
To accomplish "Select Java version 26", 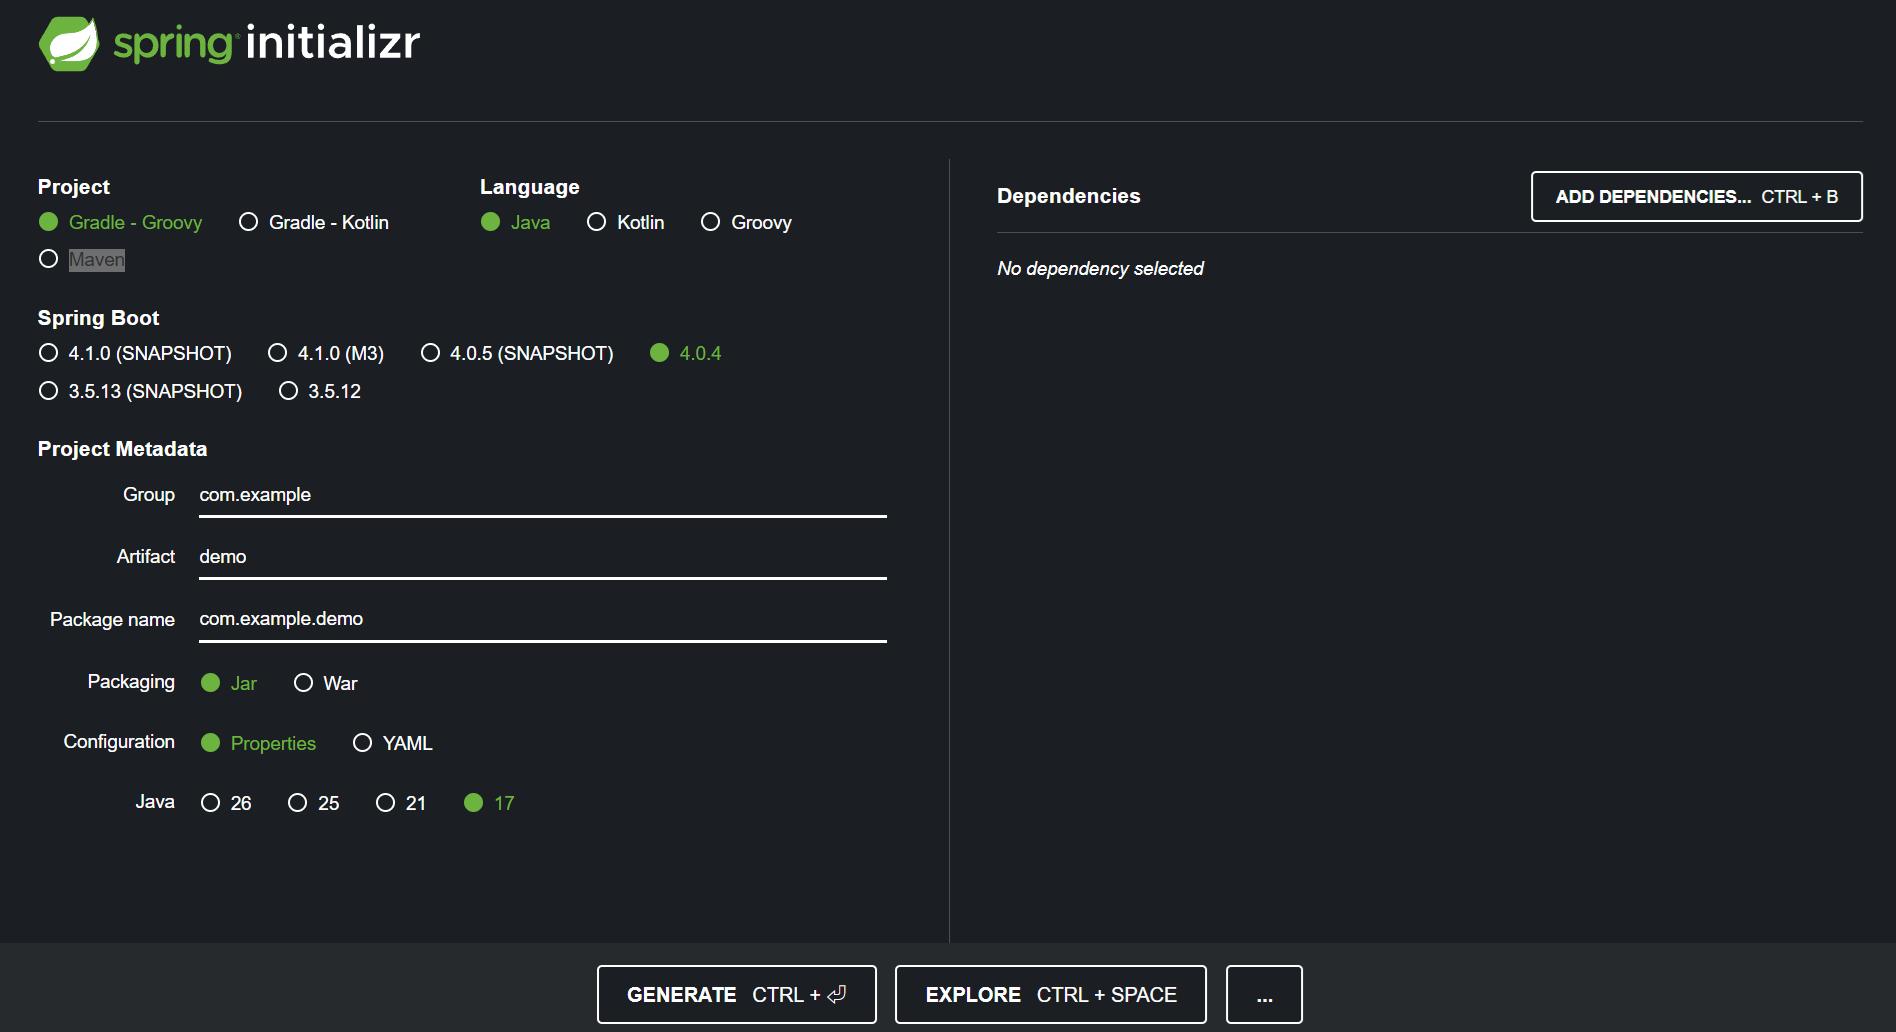I will coord(226,803).
